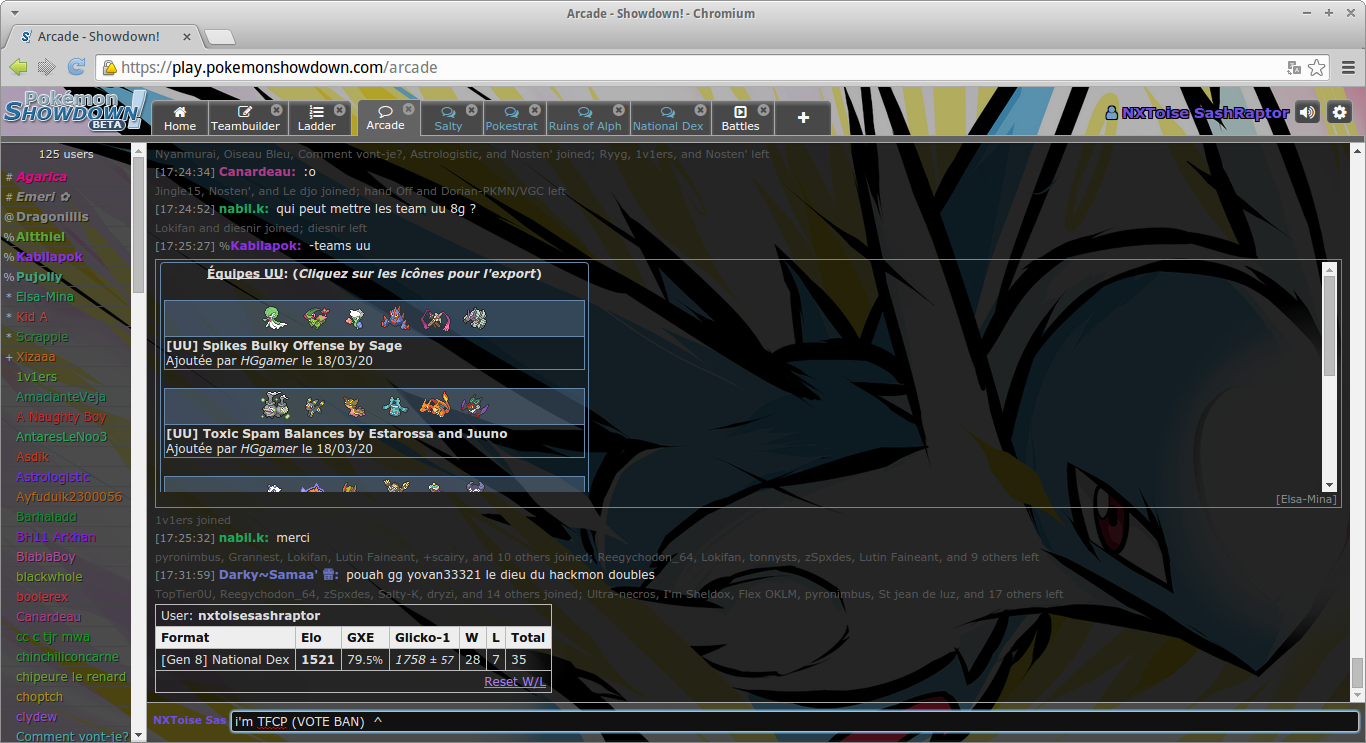This screenshot has width=1366, height=743.
Task: Close the National Dex room tab
Action: click(700, 110)
